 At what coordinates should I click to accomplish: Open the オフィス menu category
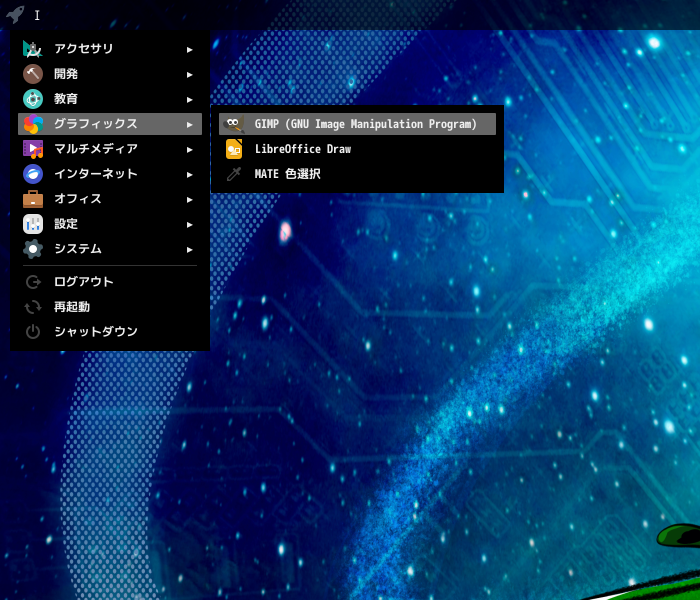pyautogui.click(x=110, y=199)
